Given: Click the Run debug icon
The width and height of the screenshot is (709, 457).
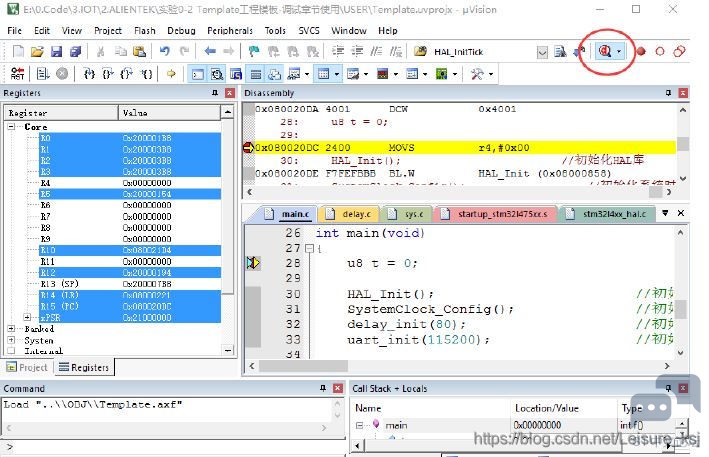Looking at the screenshot, I should coord(43,73).
